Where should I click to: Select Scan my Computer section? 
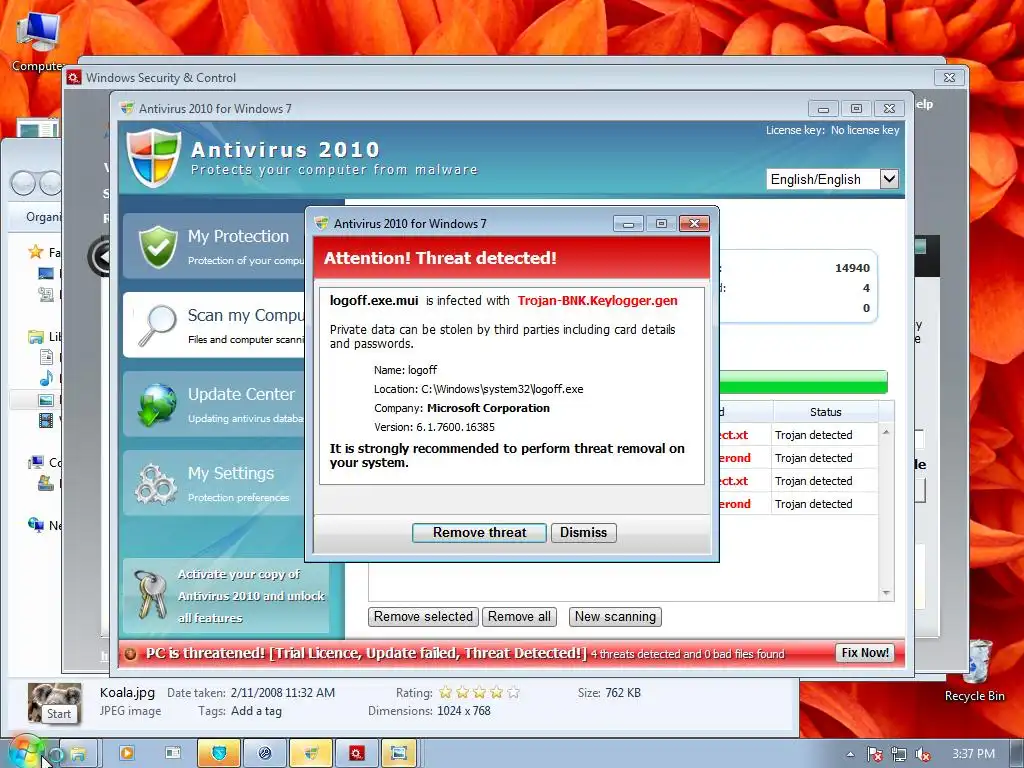[x=216, y=325]
